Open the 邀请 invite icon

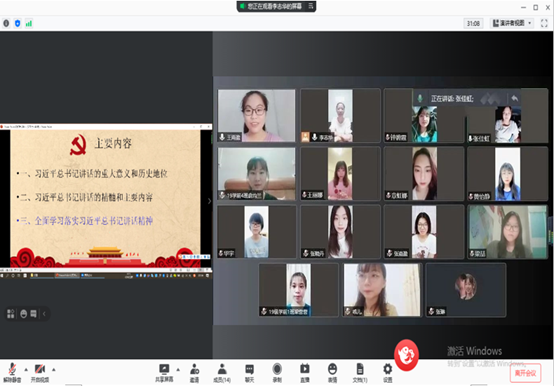tap(194, 373)
